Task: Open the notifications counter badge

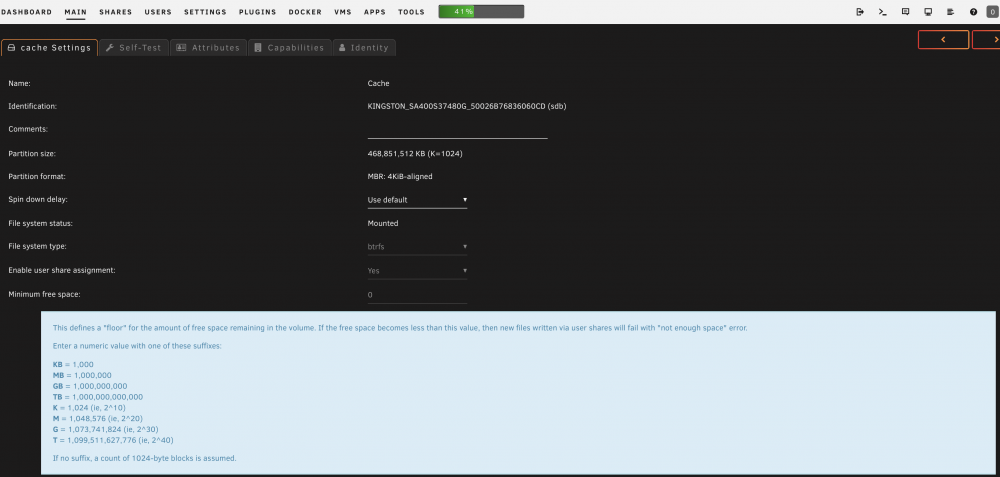Action: tap(992, 11)
